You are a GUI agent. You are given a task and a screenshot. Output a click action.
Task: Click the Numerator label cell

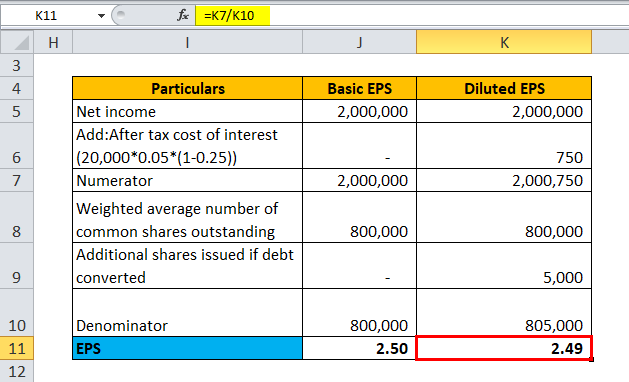pyautogui.click(x=187, y=180)
